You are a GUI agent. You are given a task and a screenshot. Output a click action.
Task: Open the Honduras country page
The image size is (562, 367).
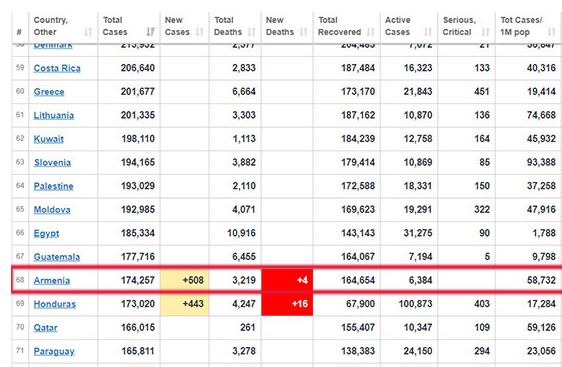54,304
